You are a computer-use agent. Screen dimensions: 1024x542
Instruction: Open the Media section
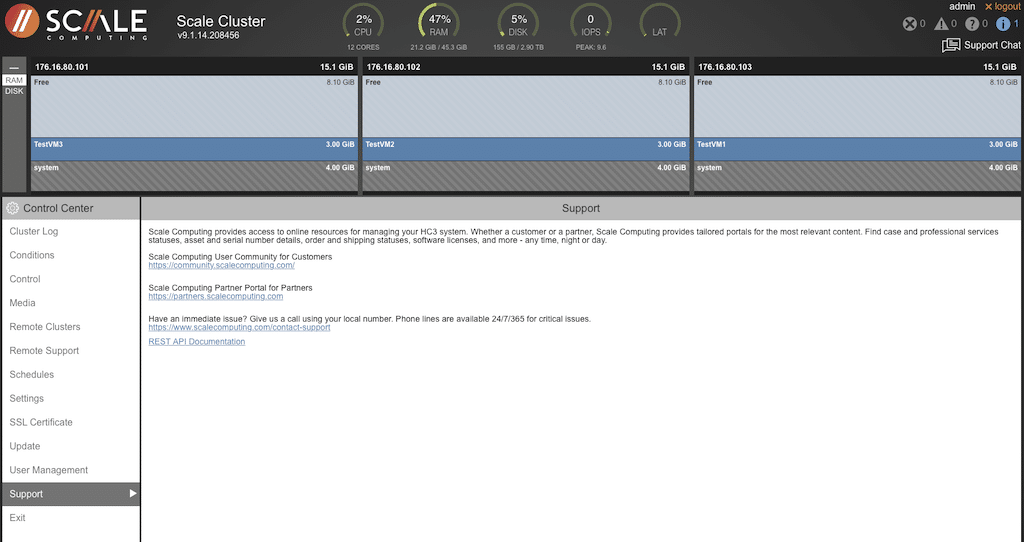pos(71,303)
